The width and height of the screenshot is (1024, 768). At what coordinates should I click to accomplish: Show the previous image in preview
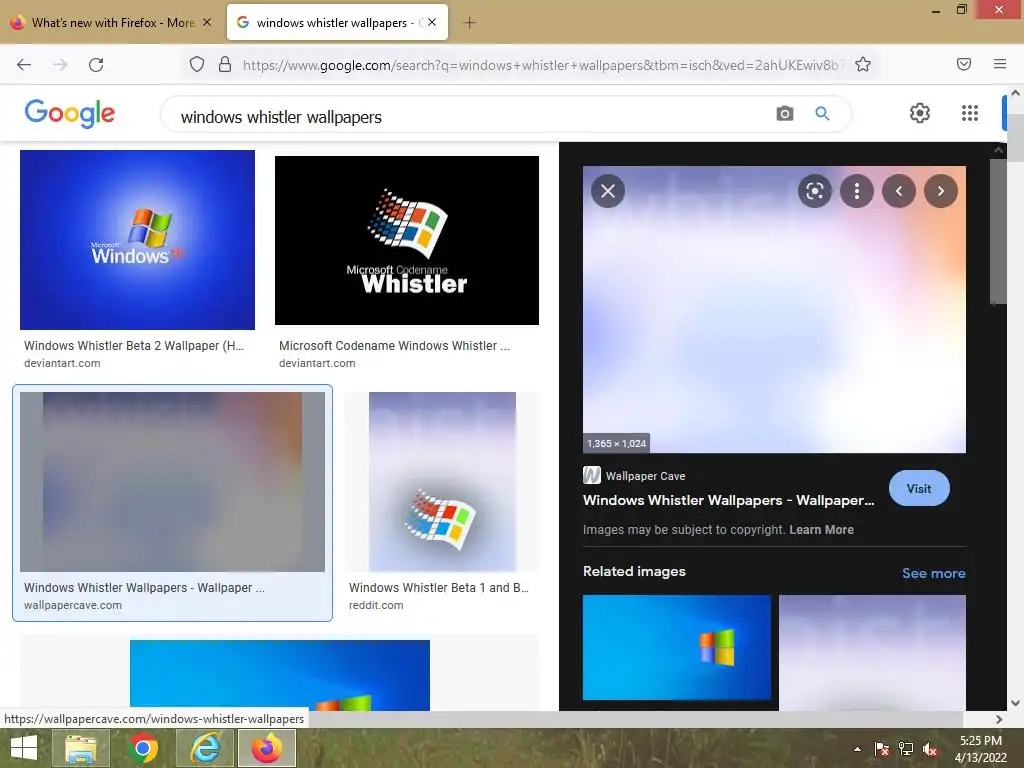click(899, 191)
